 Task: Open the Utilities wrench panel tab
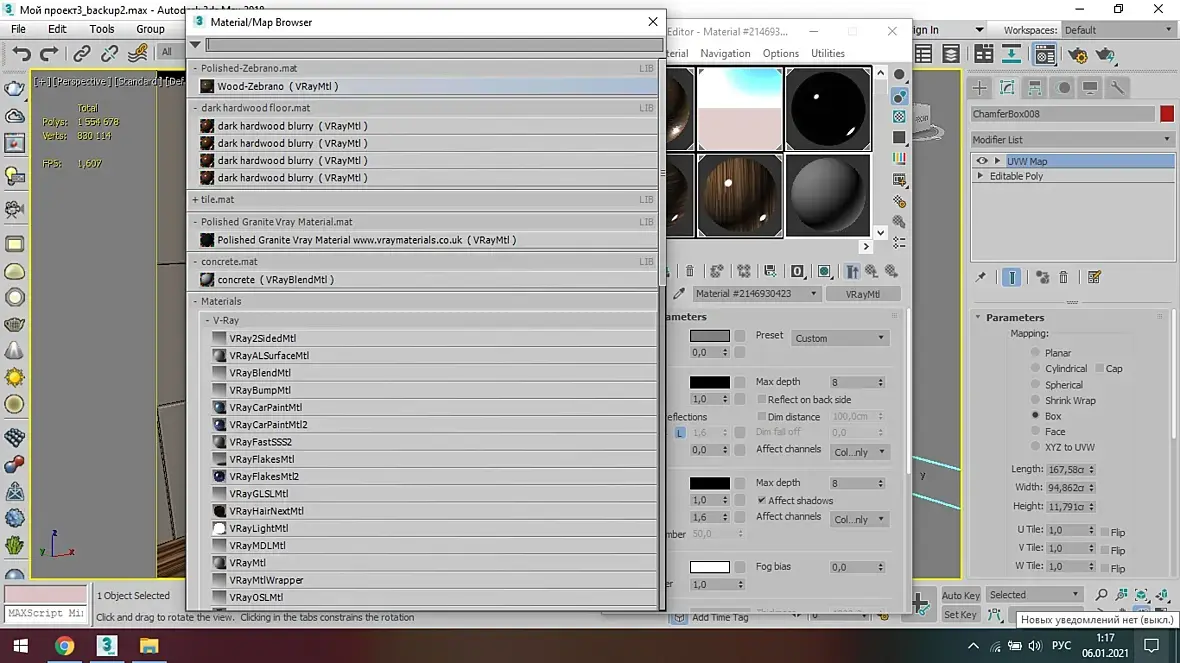(1118, 88)
